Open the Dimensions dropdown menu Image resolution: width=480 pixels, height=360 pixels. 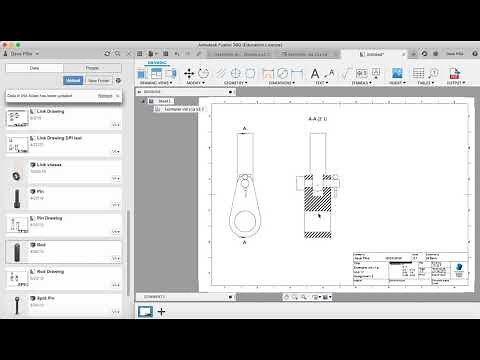282,83
